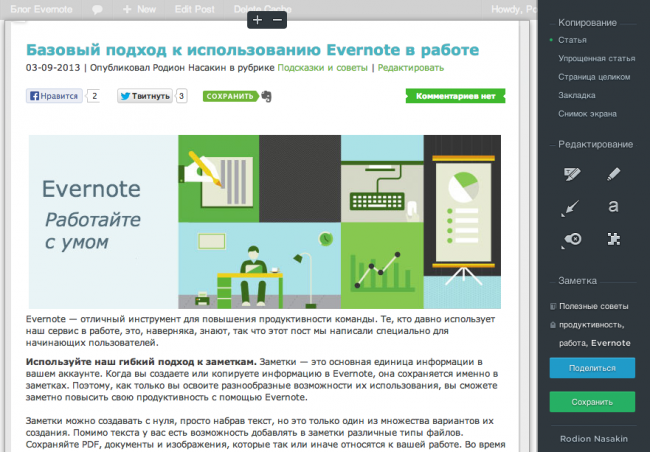The width and height of the screenshot is (650, 452).
Task: Click the blue Поделиться button
Action: (x=592, y=368)
